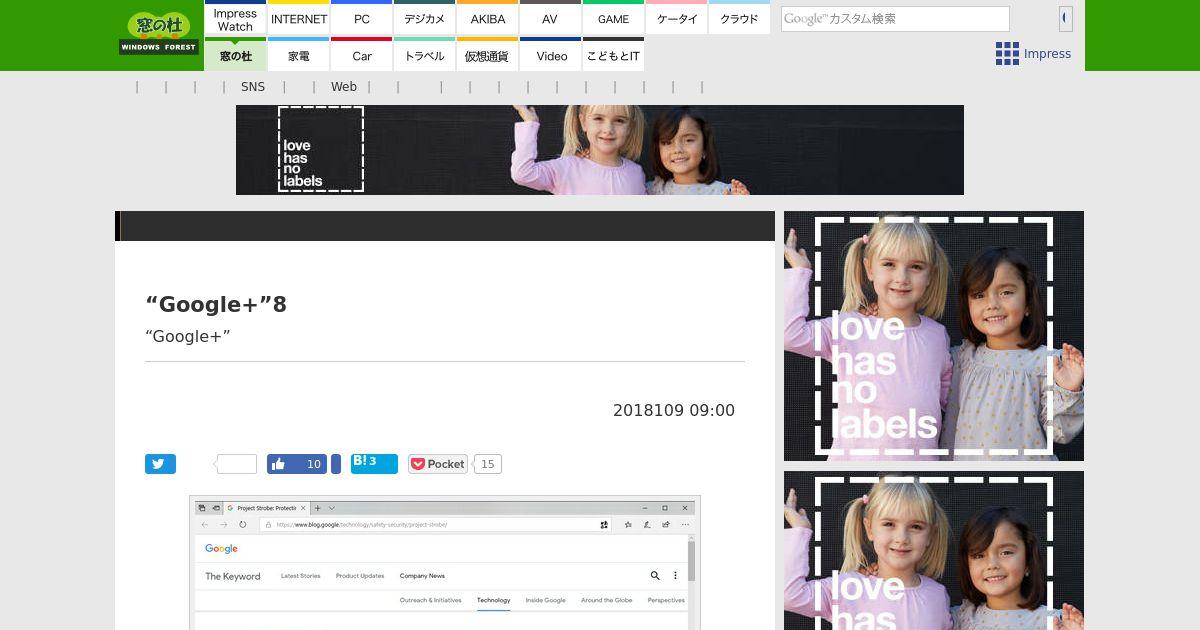Click the article date 09:00 text
The height and width of the screenshot is (630, 1200).
coord(674,411)
